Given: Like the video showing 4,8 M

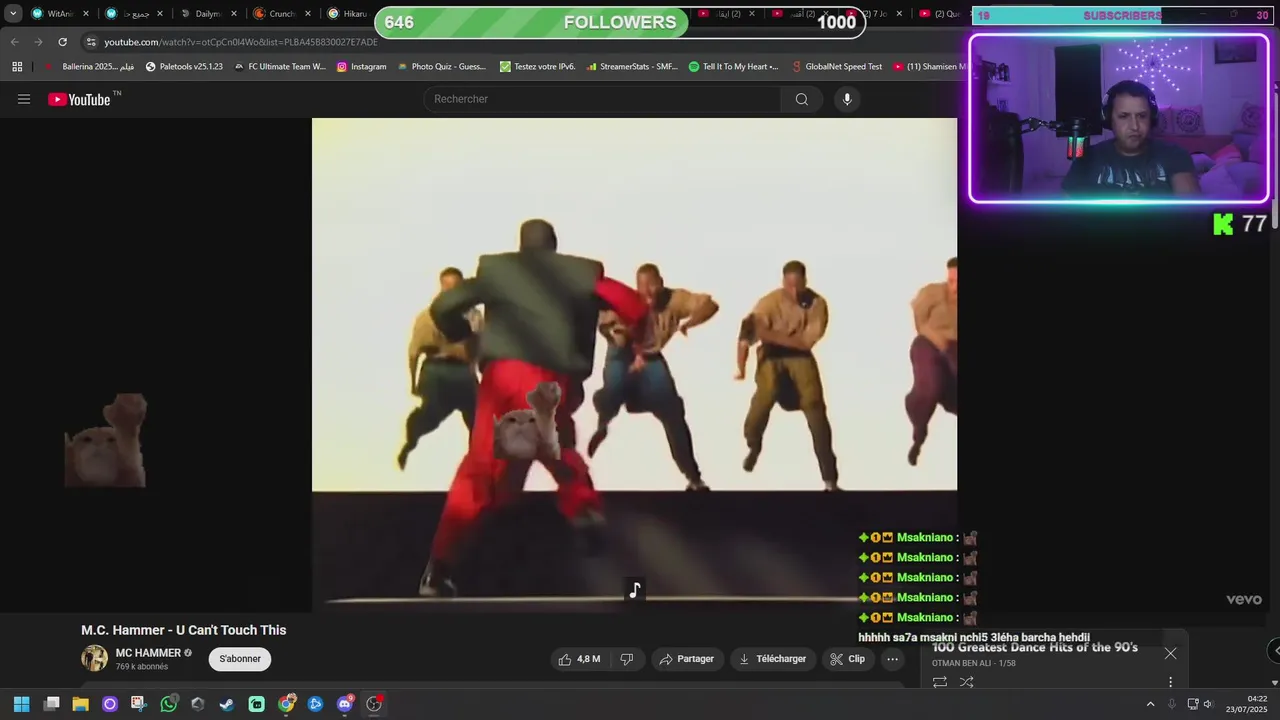Looking at the screenshot, I should coord(580,659).
